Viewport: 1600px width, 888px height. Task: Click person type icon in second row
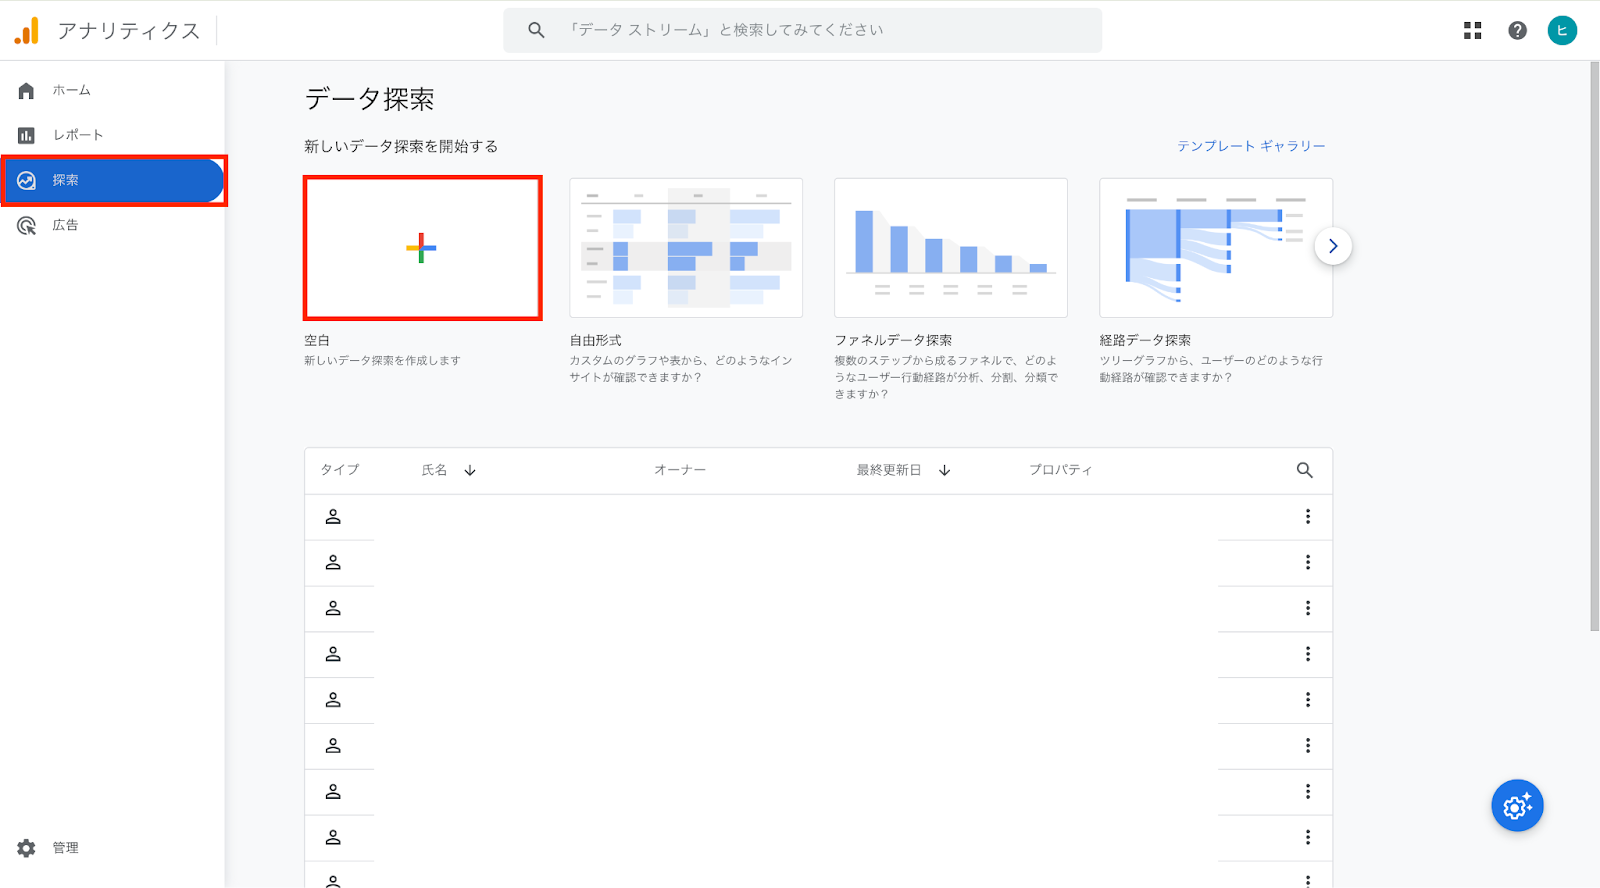pyautogui.click(x=333, y=563)
